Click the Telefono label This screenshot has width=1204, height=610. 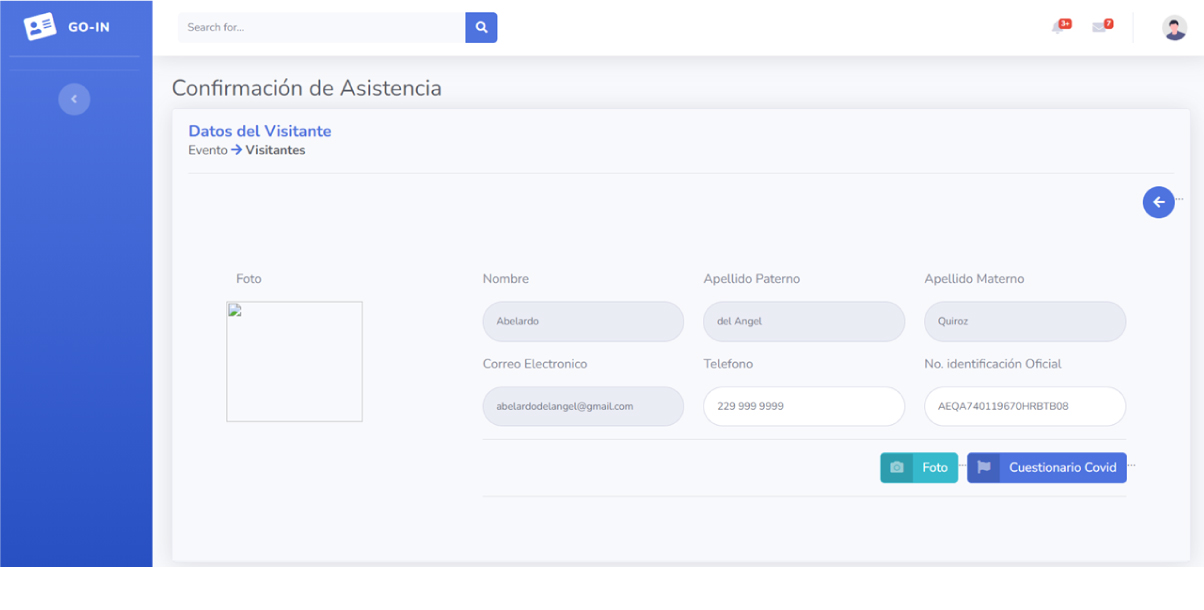[728, 364]
